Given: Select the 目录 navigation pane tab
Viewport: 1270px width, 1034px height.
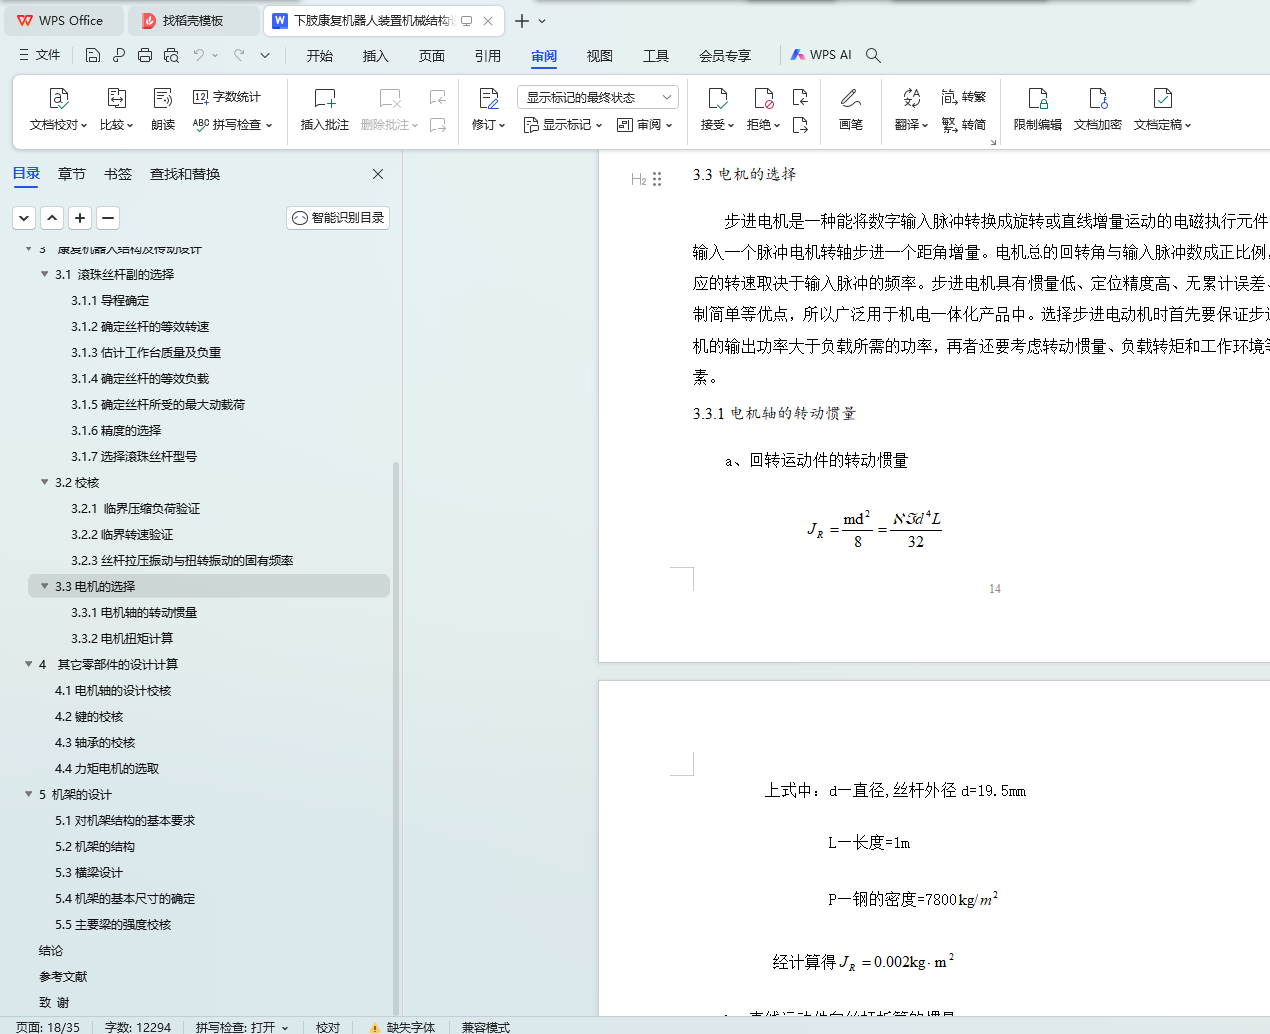Looking at the screenshot, I should click(26, 174).
